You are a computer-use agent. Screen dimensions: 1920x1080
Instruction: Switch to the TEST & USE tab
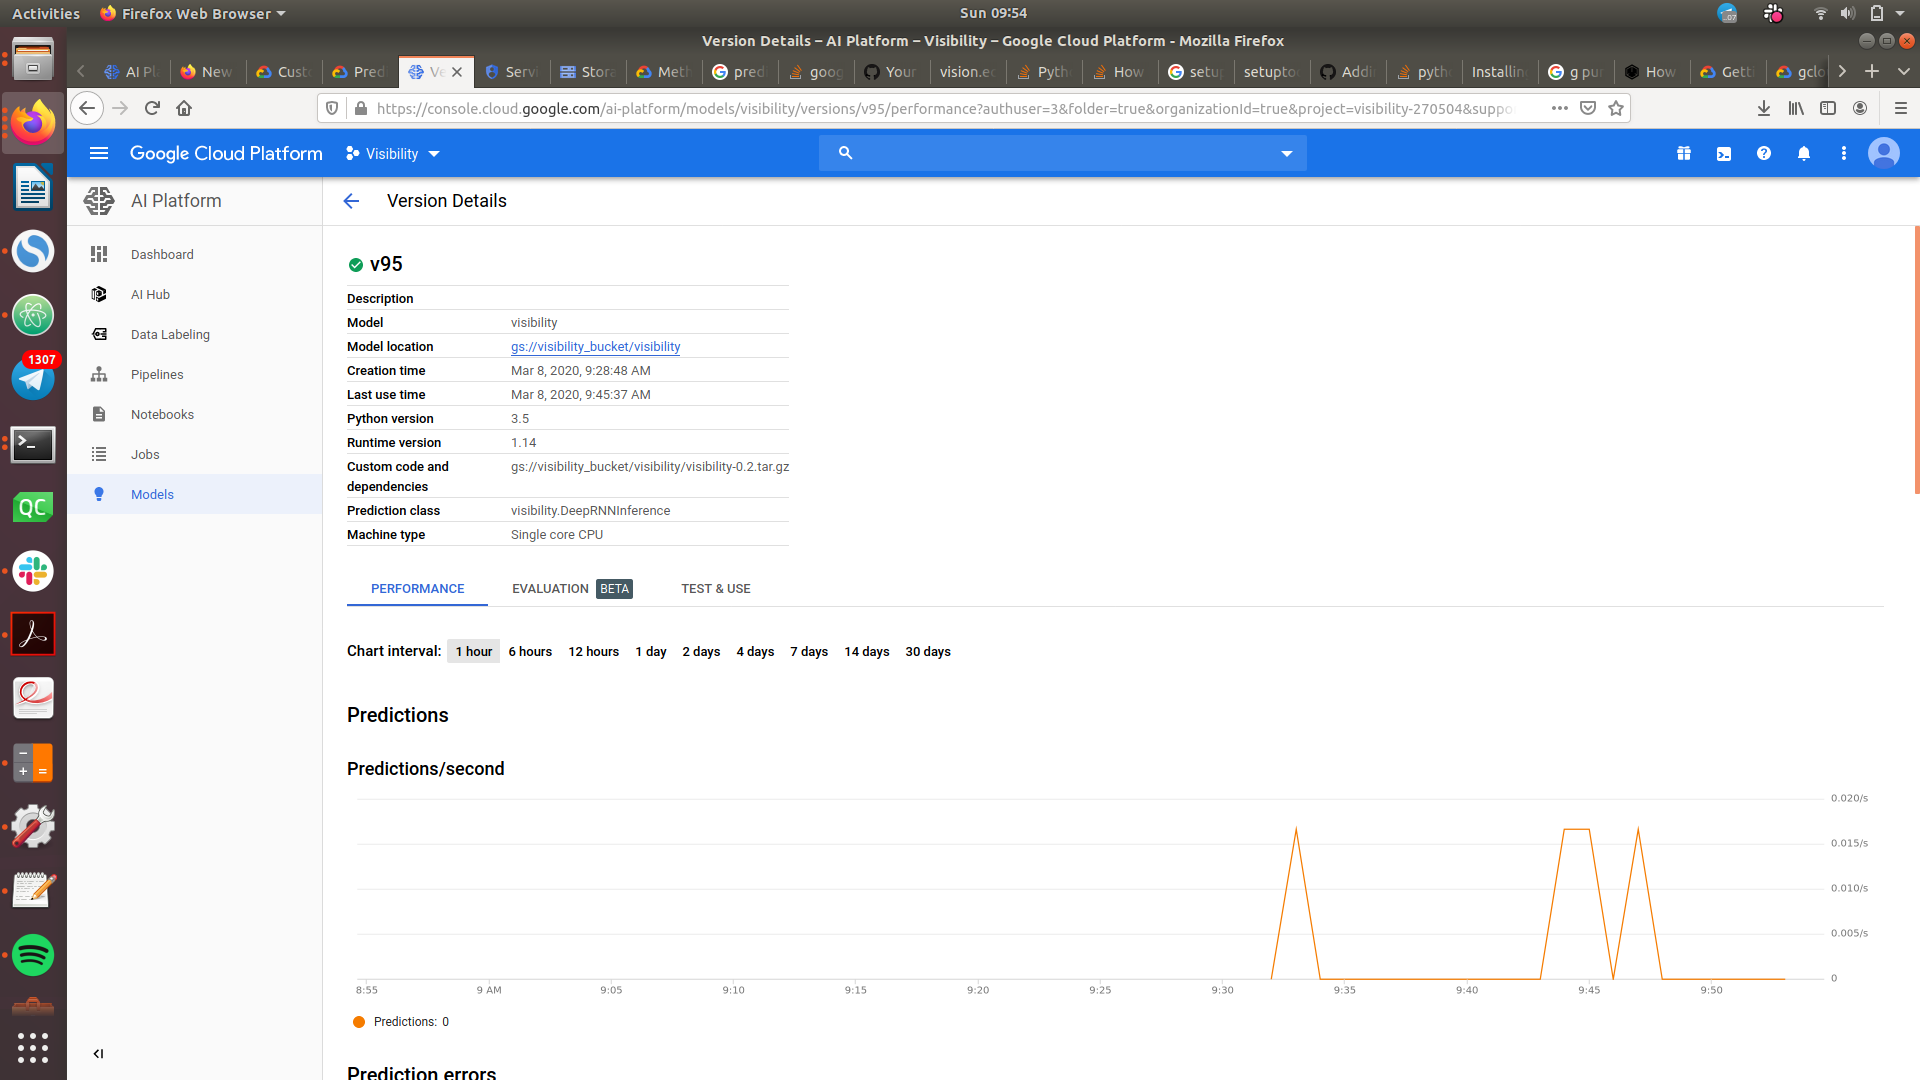(716, 589)
